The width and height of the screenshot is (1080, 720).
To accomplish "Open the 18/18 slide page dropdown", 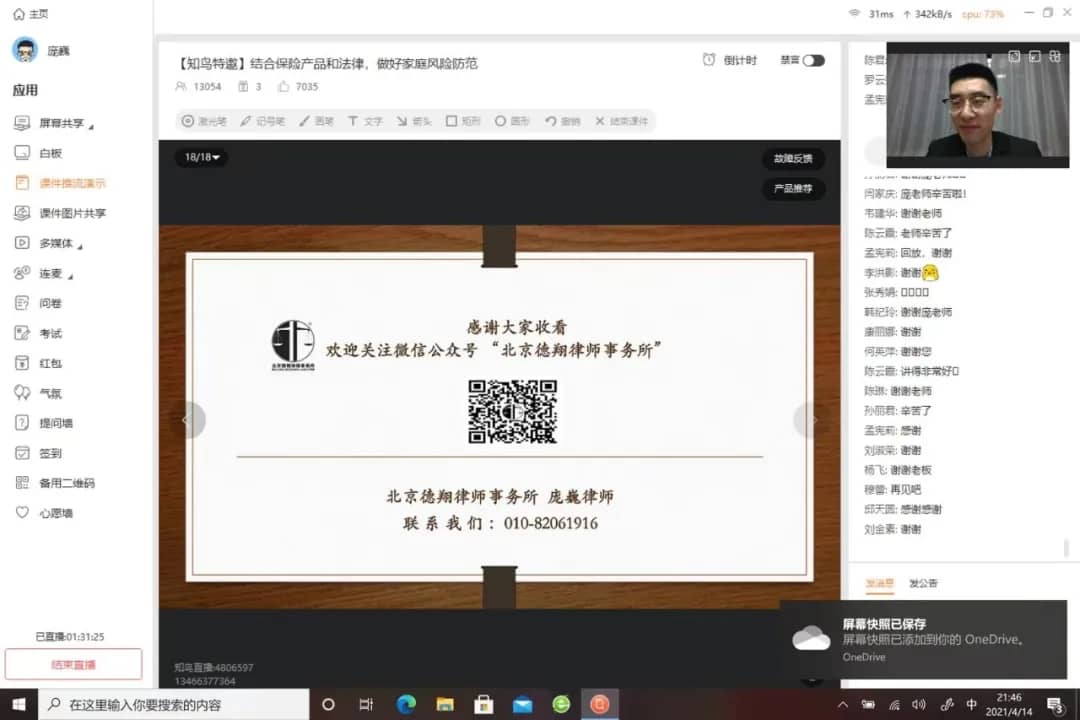I will tap(202, 157).
